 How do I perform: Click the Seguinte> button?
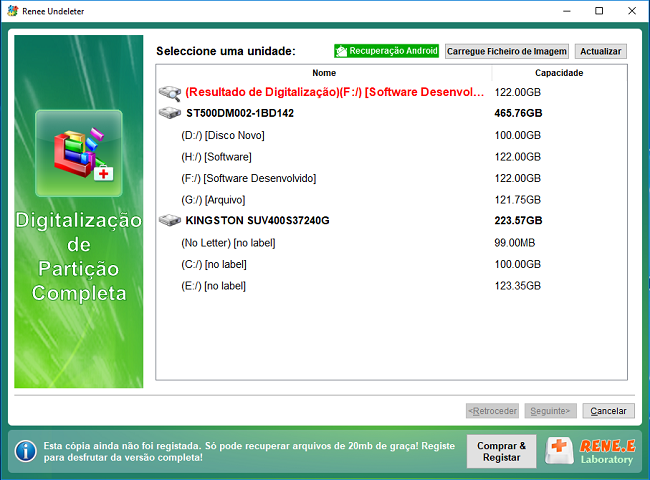(550, 411)
